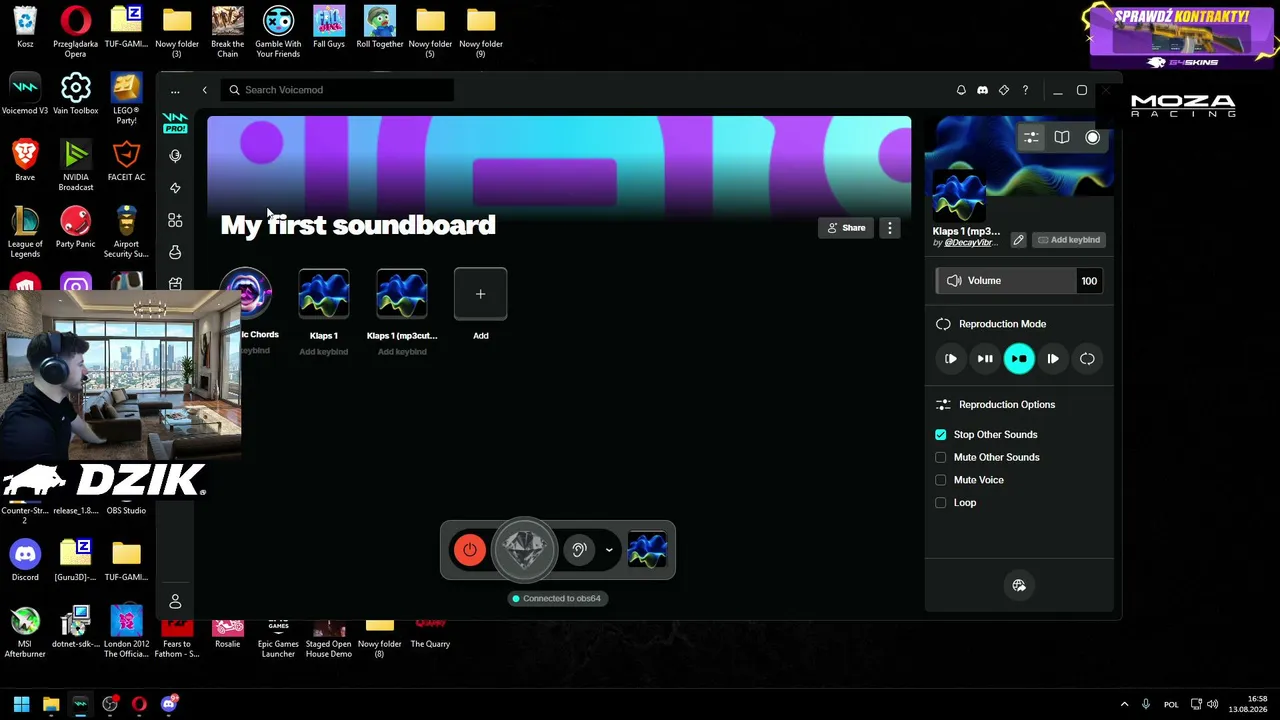Screen dimensions: 1280x720
Task: Open Discord from the taskbar
Action: click(169, 704)
